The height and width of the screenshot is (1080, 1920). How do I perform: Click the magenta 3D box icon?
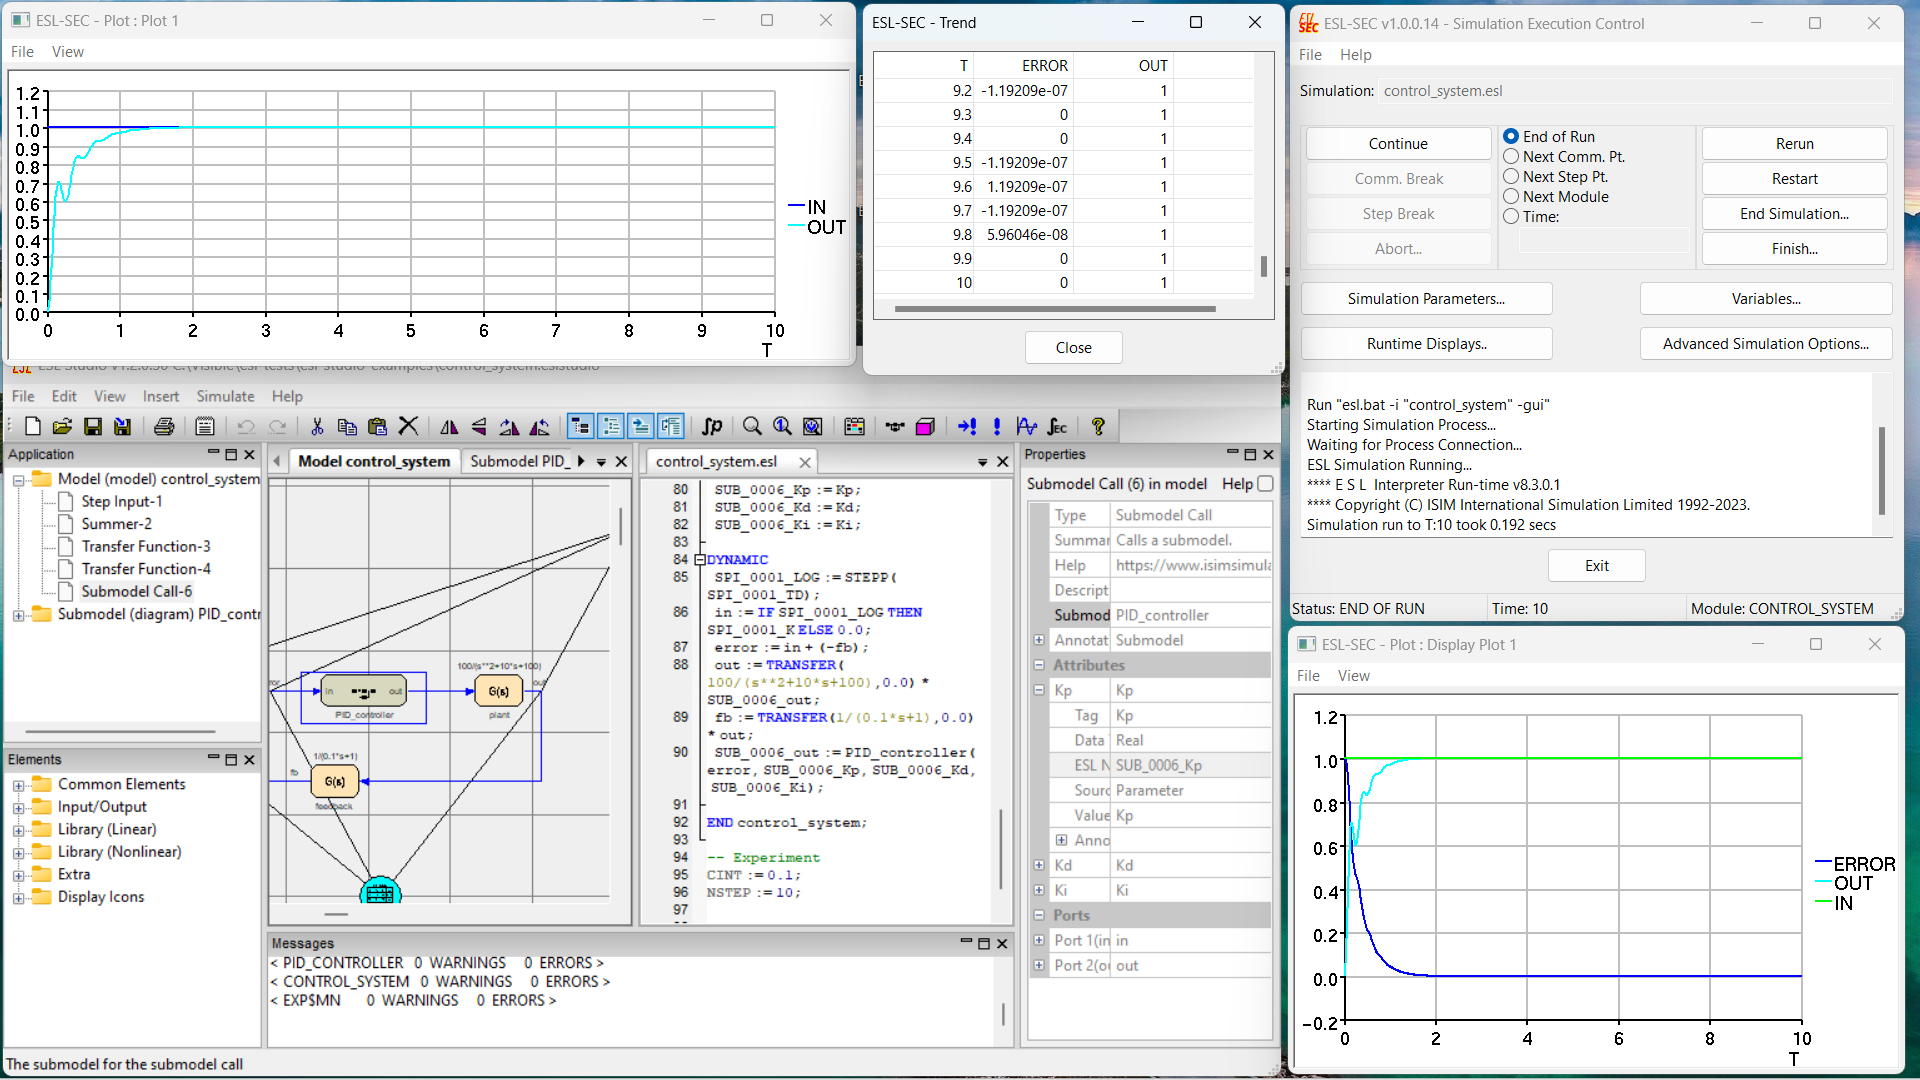pyautogui.click(x=925, y=427)
